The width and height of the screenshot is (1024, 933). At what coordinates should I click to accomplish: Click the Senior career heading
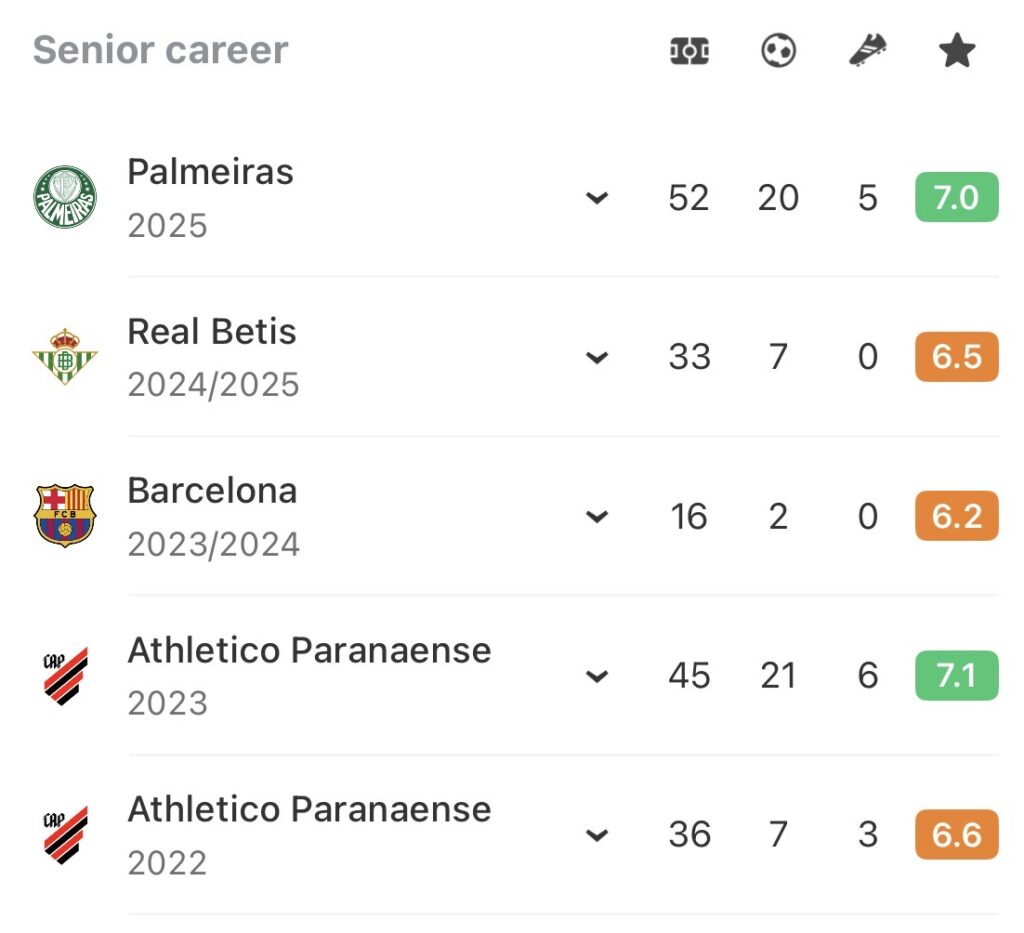pyautogui.click(x=160, y=50)
